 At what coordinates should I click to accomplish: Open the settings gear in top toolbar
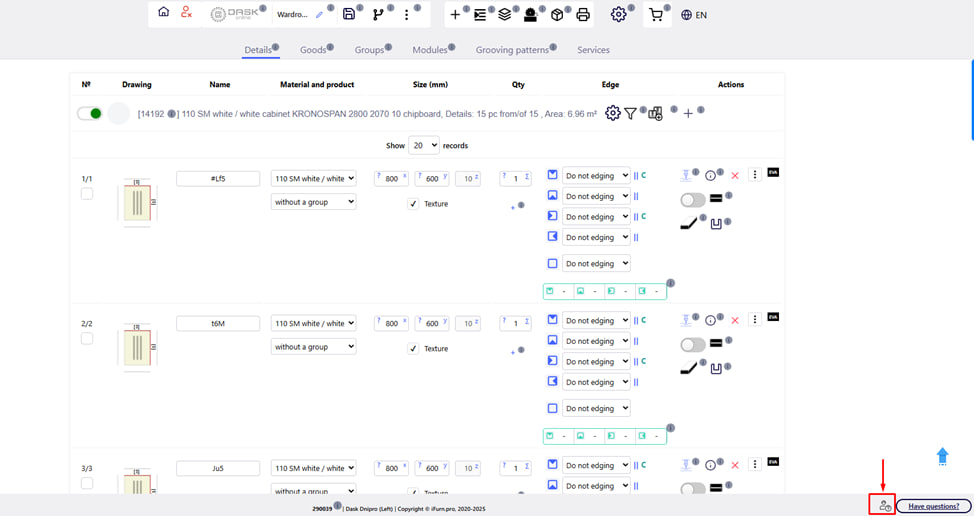(x=618, y=14)
